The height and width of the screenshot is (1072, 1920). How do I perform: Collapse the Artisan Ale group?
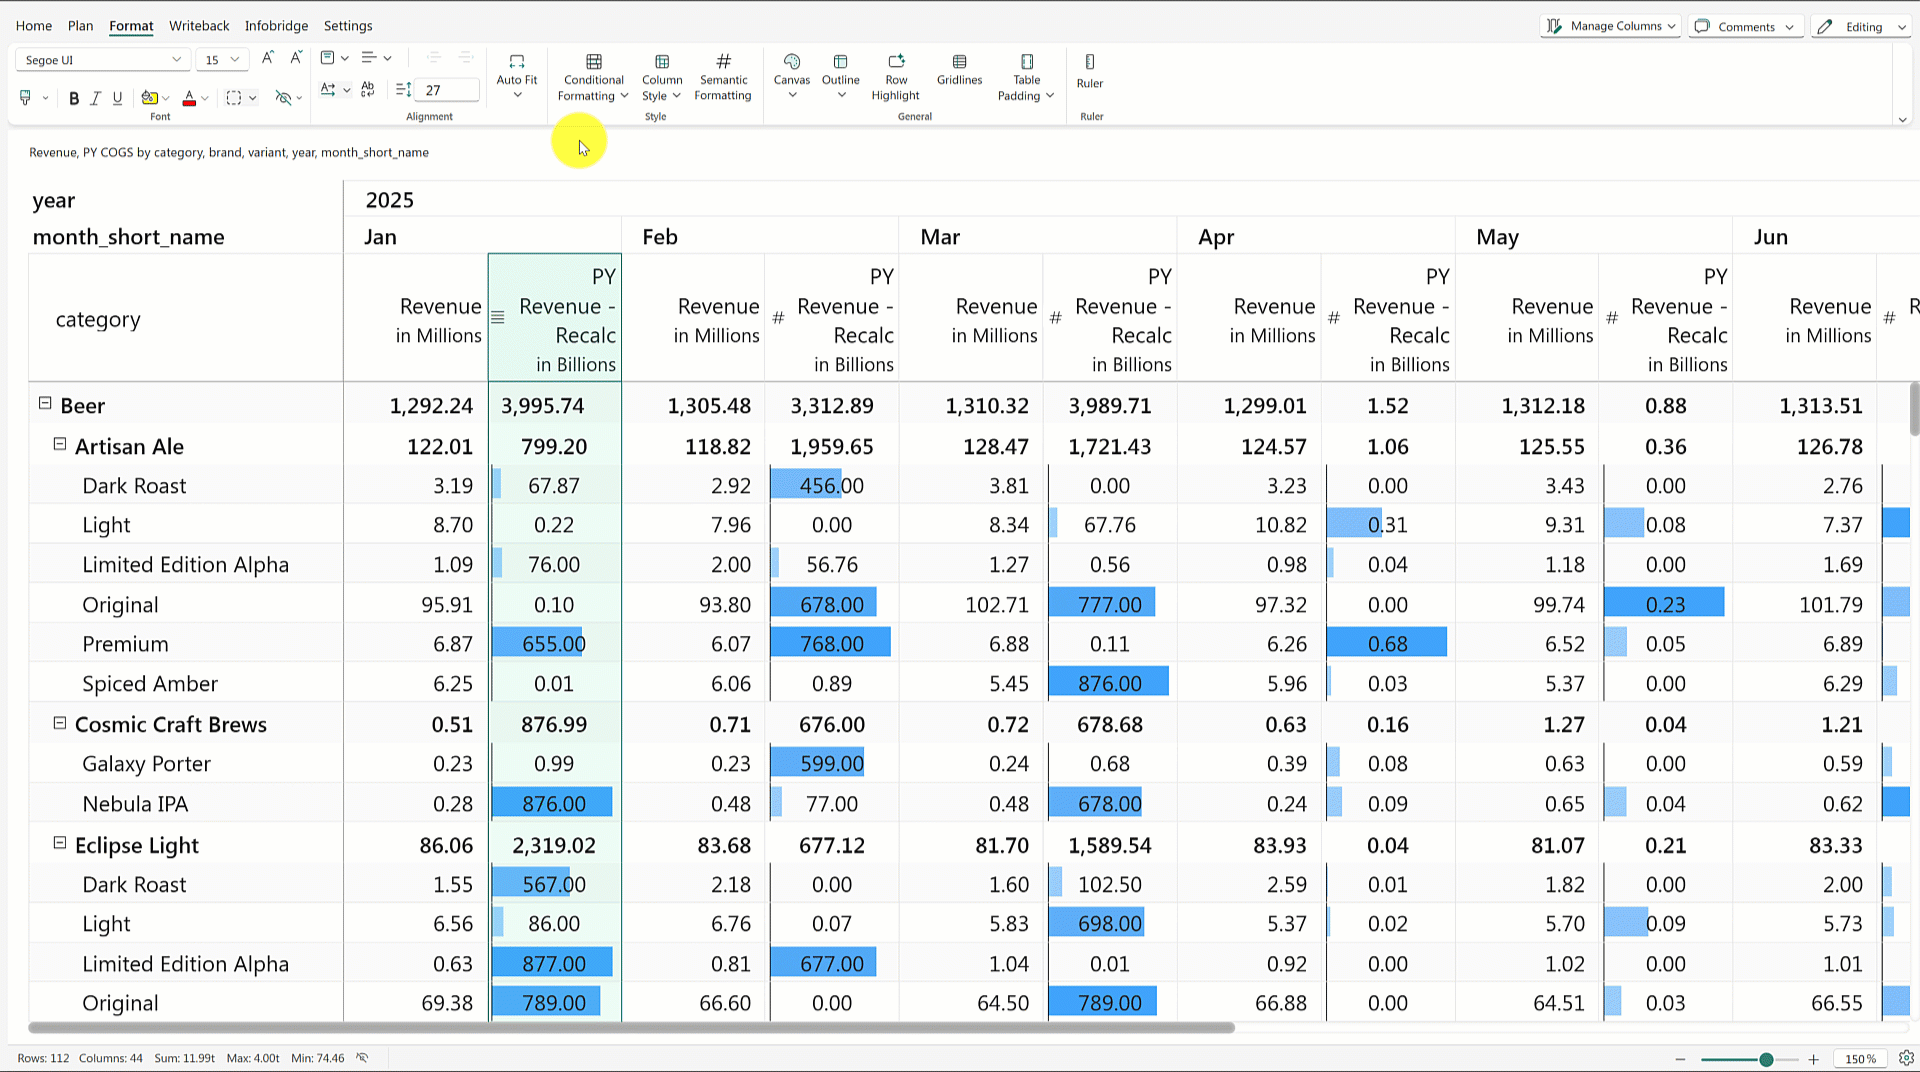tap(59, 444)
